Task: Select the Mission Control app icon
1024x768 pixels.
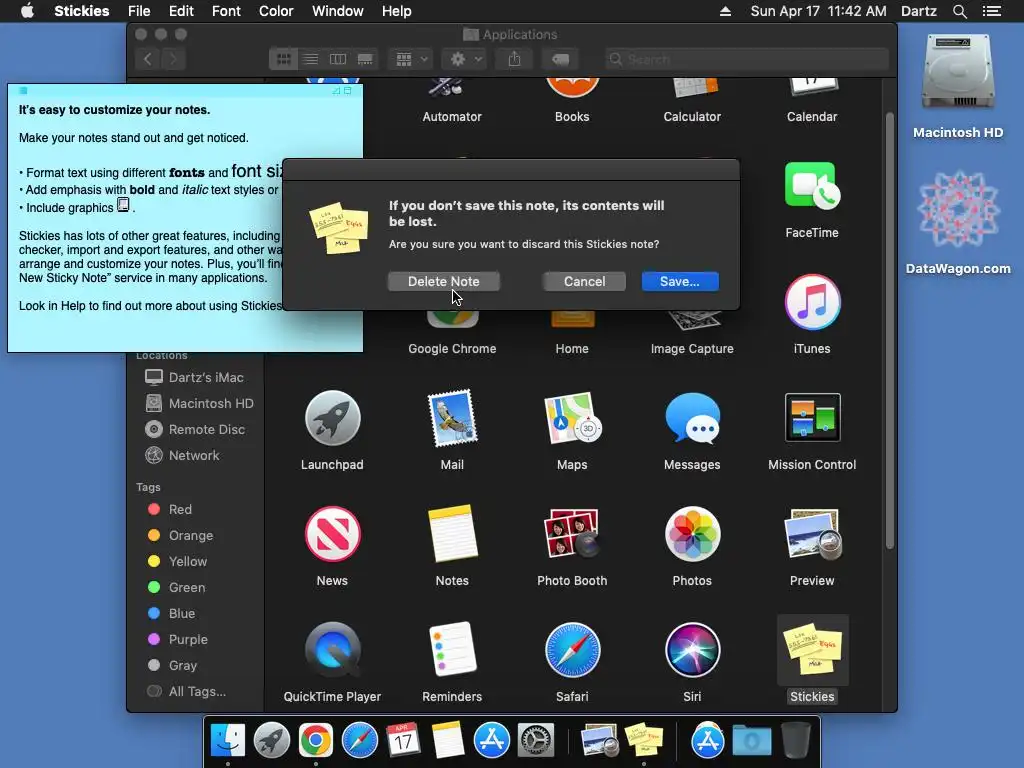Action: coord(812,418)
